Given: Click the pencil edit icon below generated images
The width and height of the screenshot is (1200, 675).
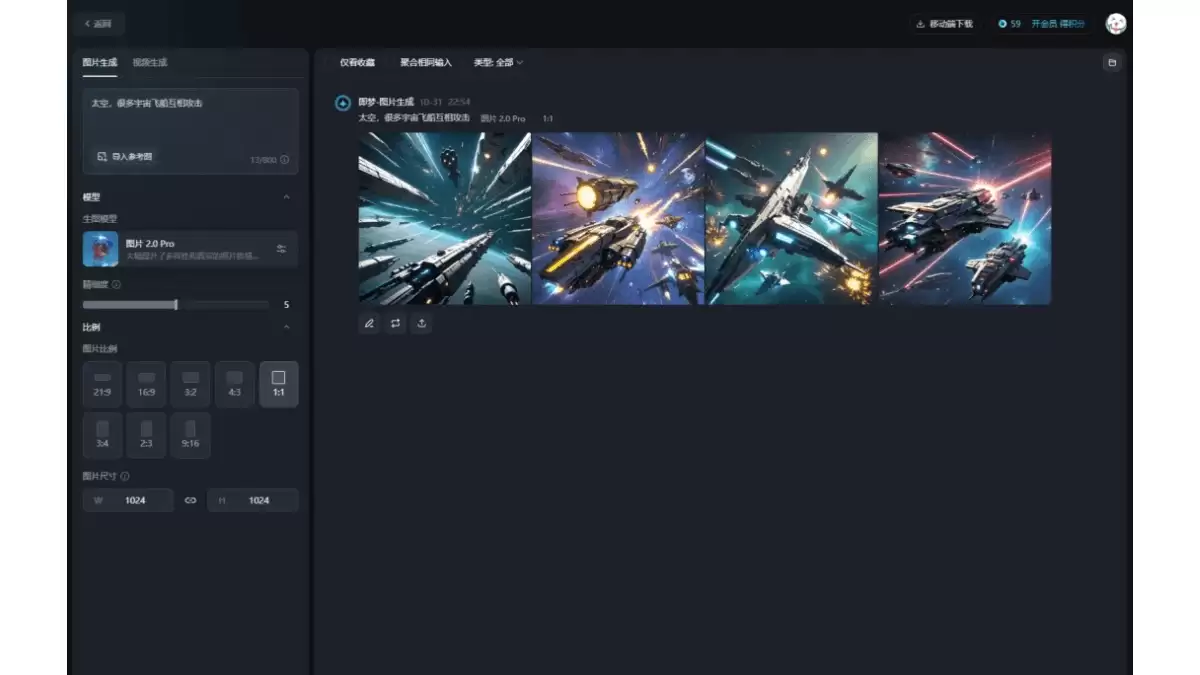Looking at the screenshot, I should coord(370,323).
